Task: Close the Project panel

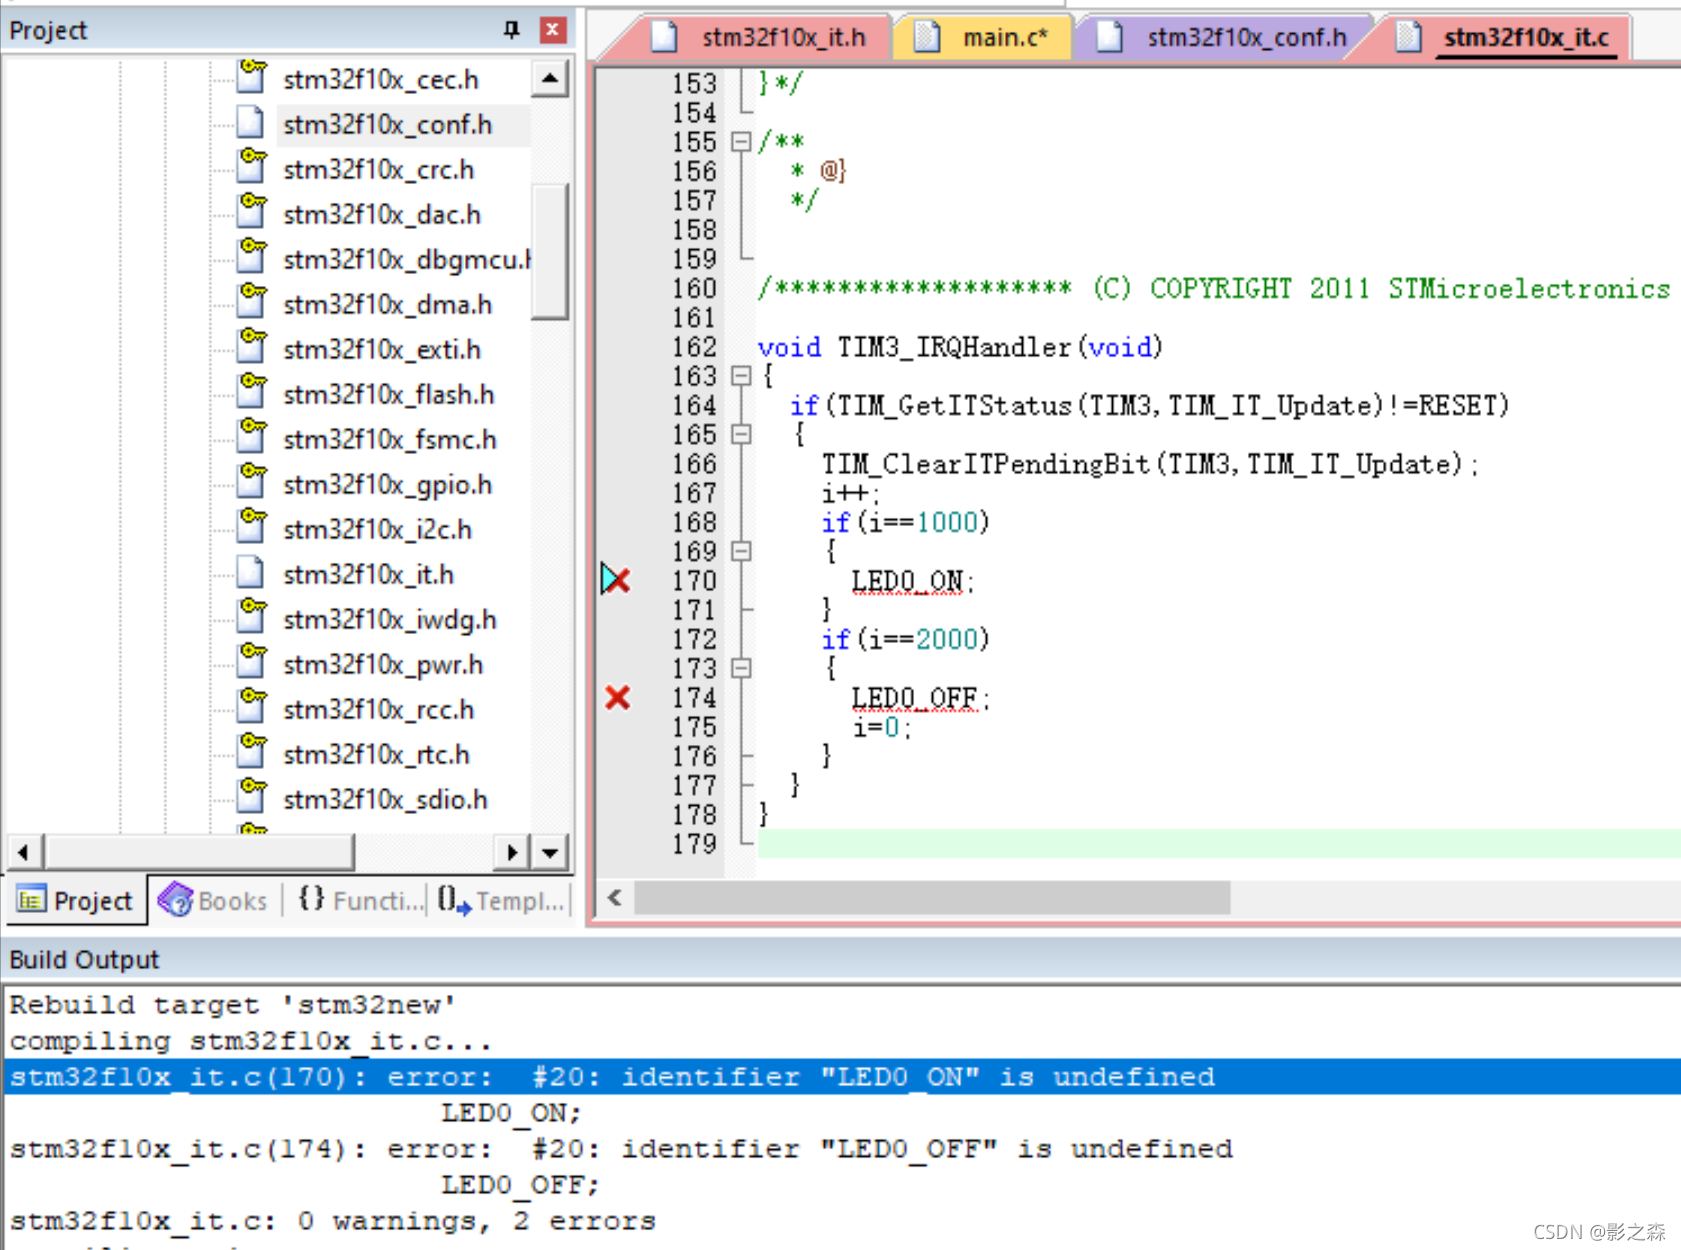Action: pyautogui.click(x=552, y=30)
